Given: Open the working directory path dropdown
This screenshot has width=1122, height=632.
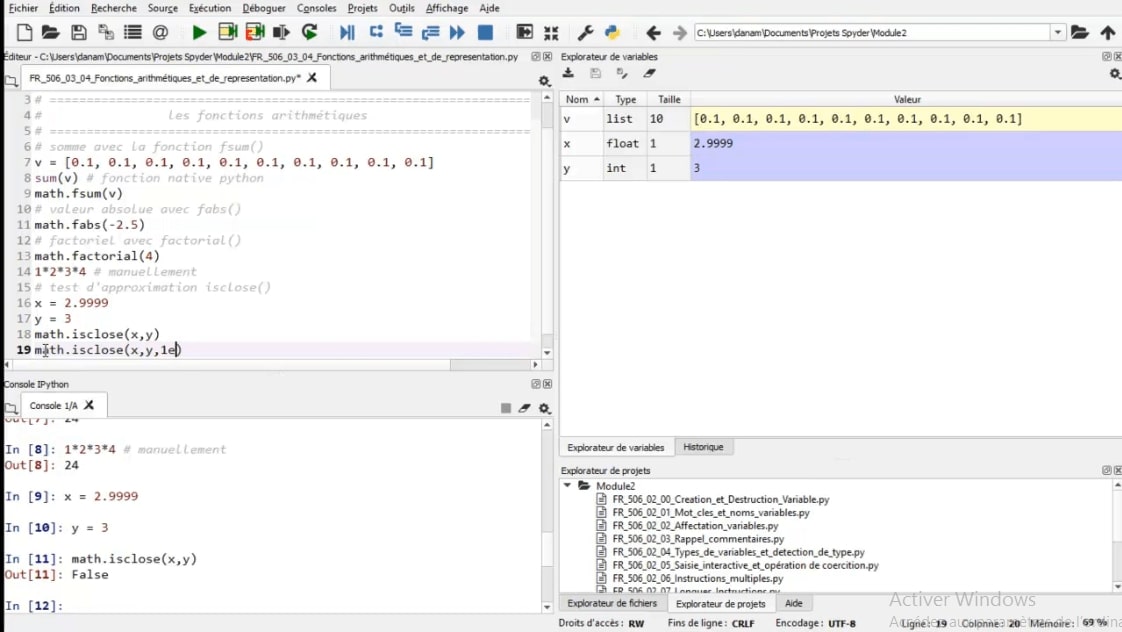Looking at the screenshot, I should (x=1057, y=31).
